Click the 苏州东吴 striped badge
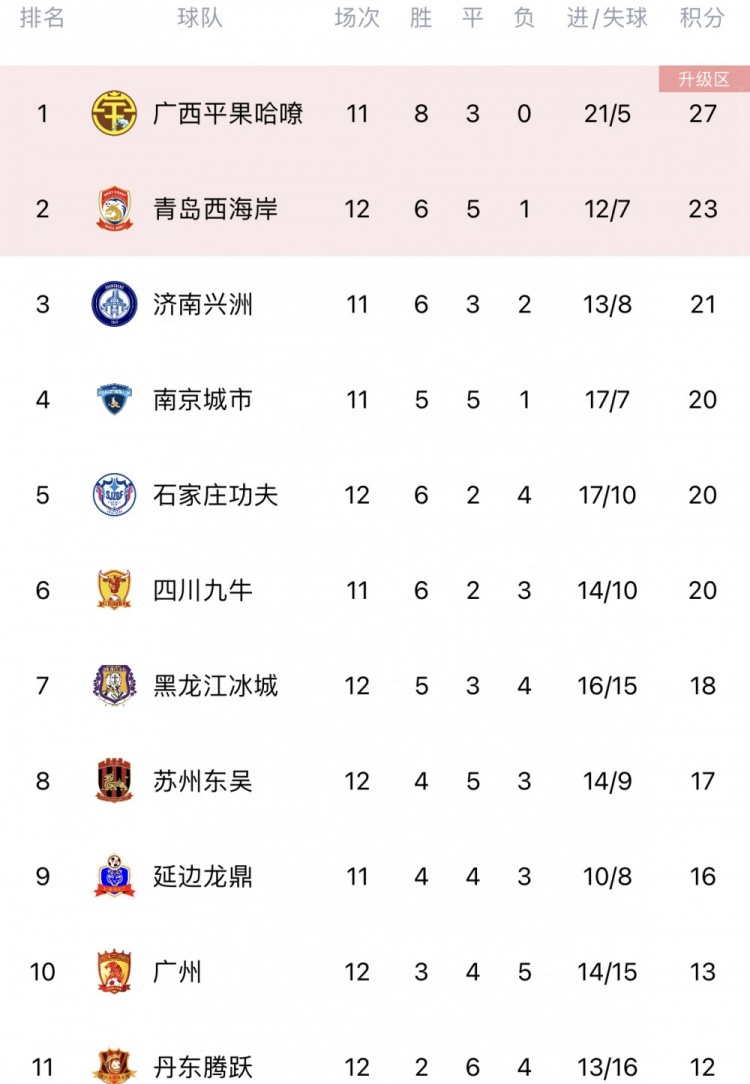 click(114, 781)
